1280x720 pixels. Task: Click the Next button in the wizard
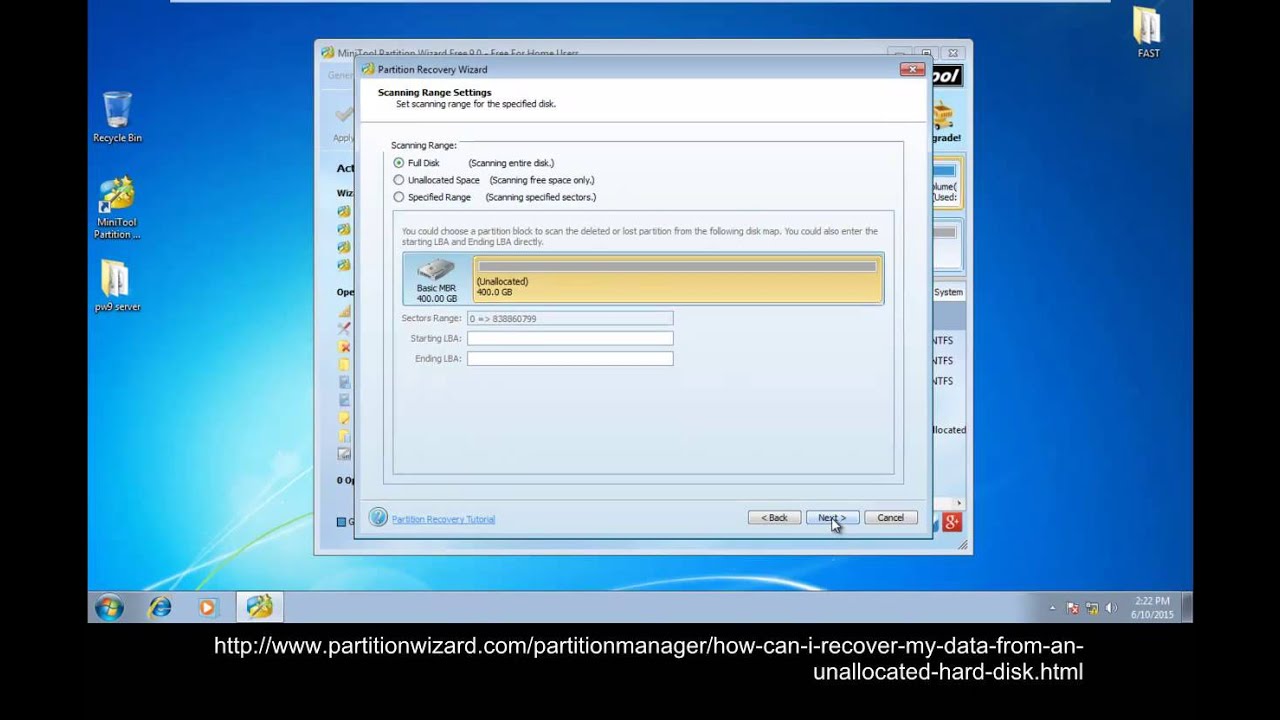coord(832,518)
